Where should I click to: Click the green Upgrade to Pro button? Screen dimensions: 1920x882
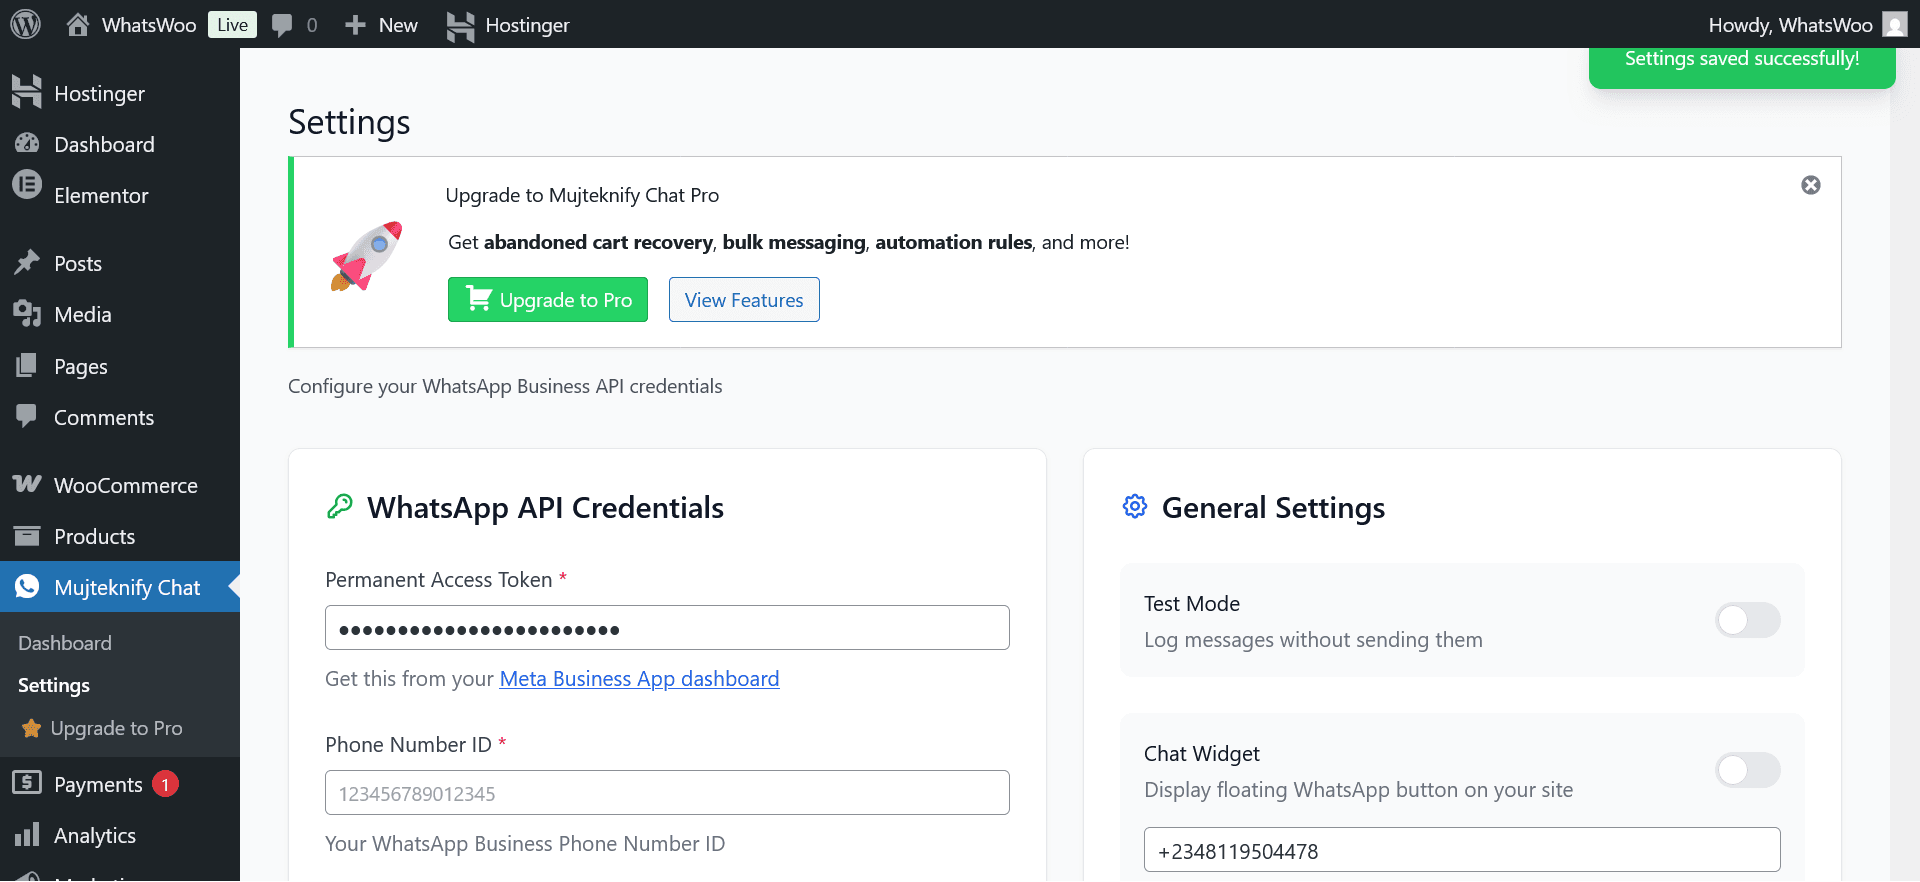point(548,300)
